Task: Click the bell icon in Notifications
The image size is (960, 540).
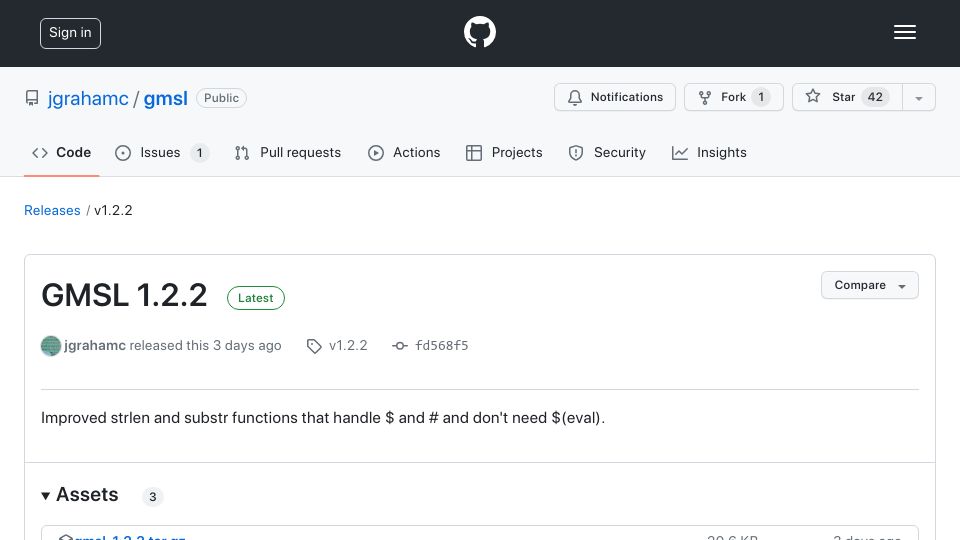Action: coord(574,98)
